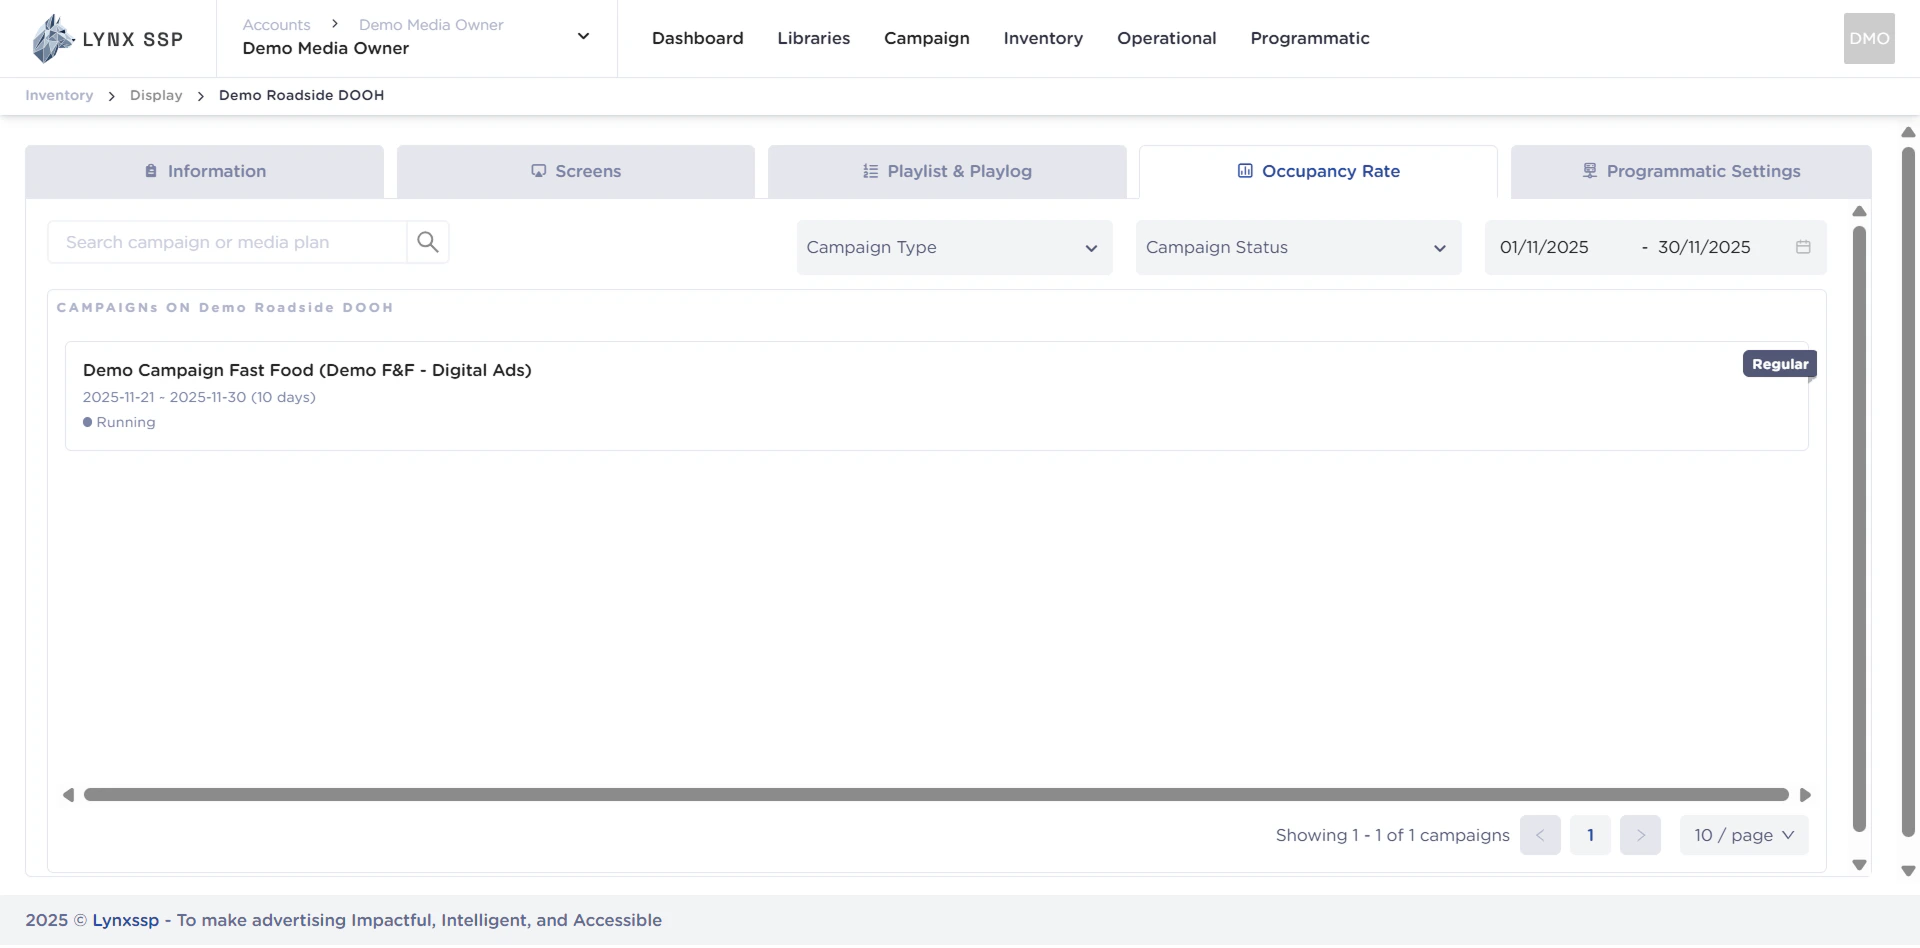This screenshot has height=948, width=1920.
Task: Open the Campaign Status dropdown
Action: tap(1298, 247)
